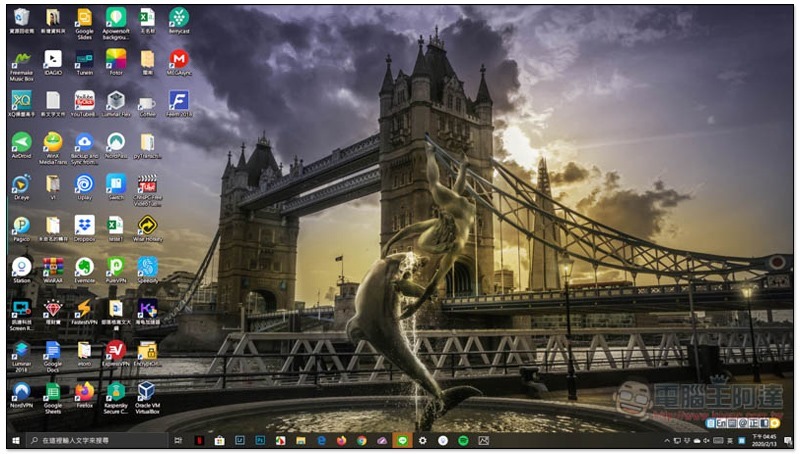Launch the FastestVPN desktop shortcut
Viewport: 800px width, 454px height.
[84, 312]
